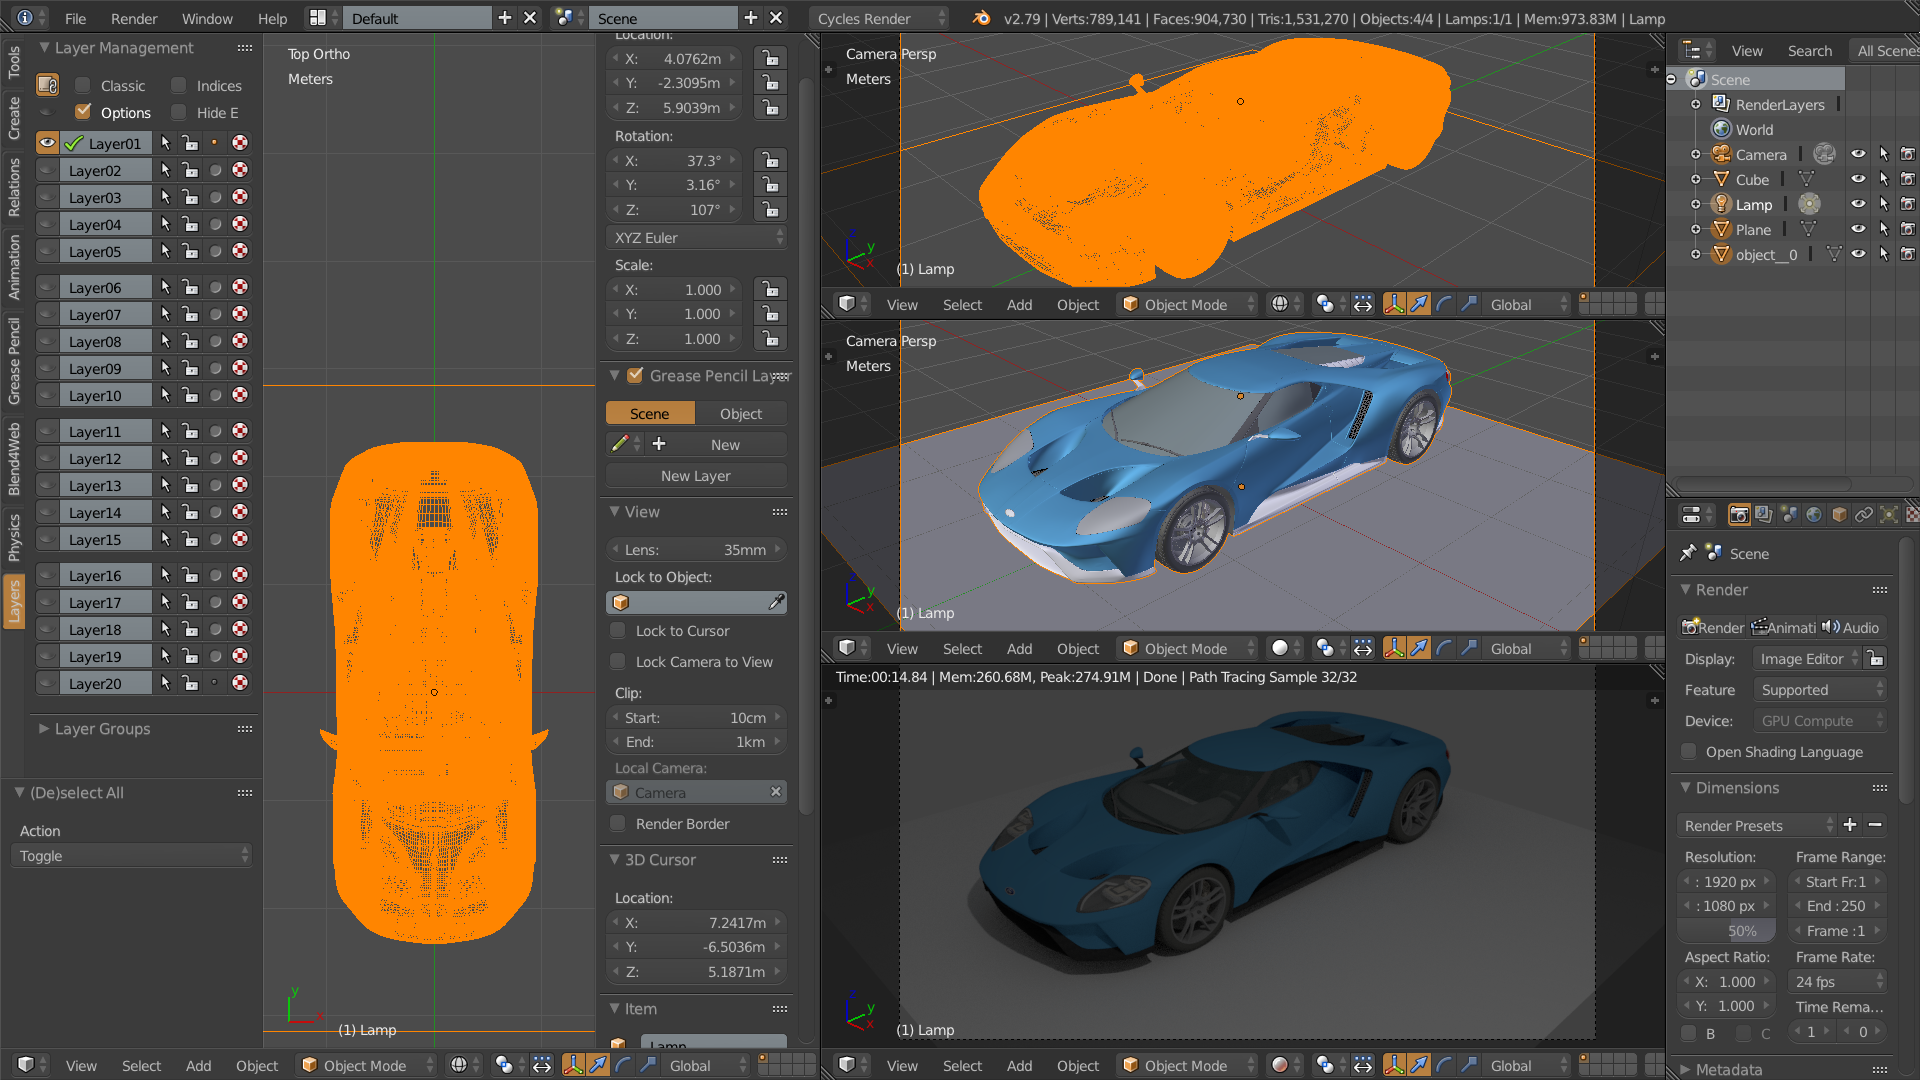The height and width of the screenshot is (1080, 1920).
Task: Click the Grease Pencil draw pencil icon
Action: click(x=620, y=444)
